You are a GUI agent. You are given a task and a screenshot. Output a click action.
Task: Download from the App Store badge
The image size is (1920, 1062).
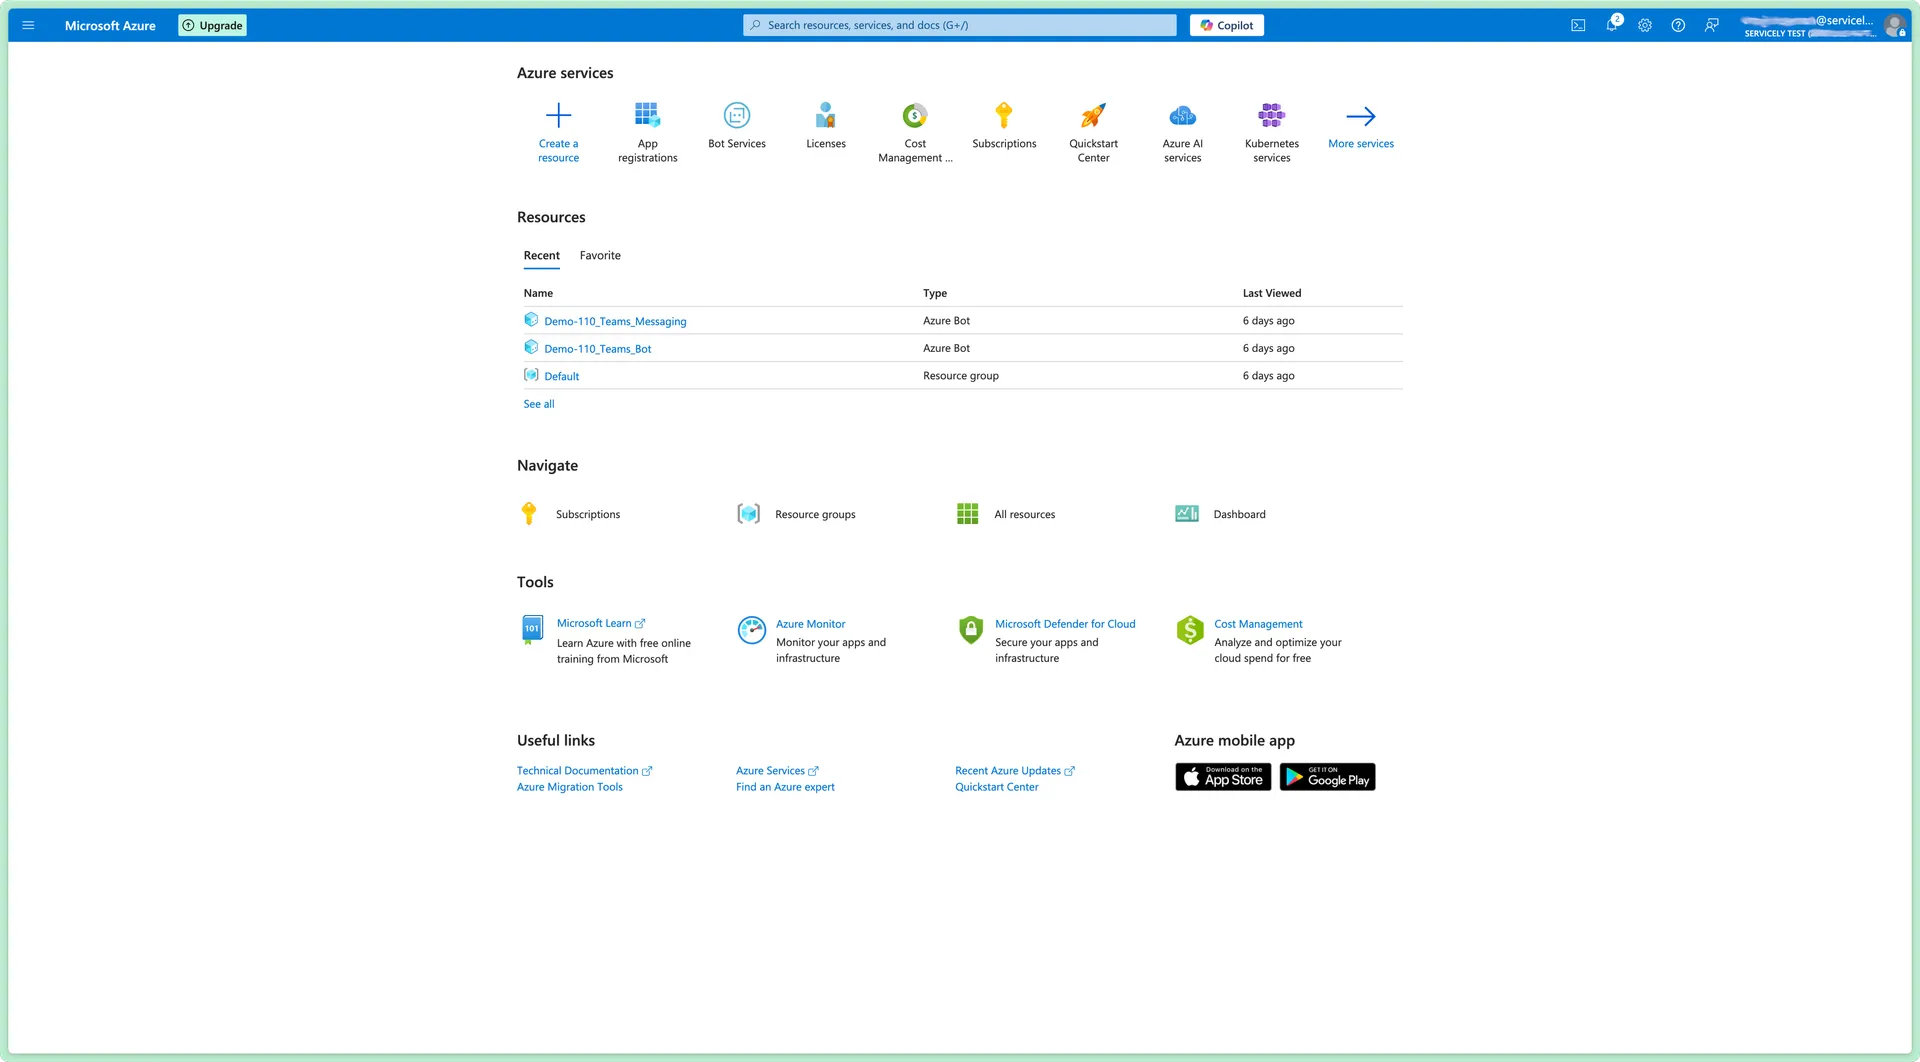coord(1223,777)
